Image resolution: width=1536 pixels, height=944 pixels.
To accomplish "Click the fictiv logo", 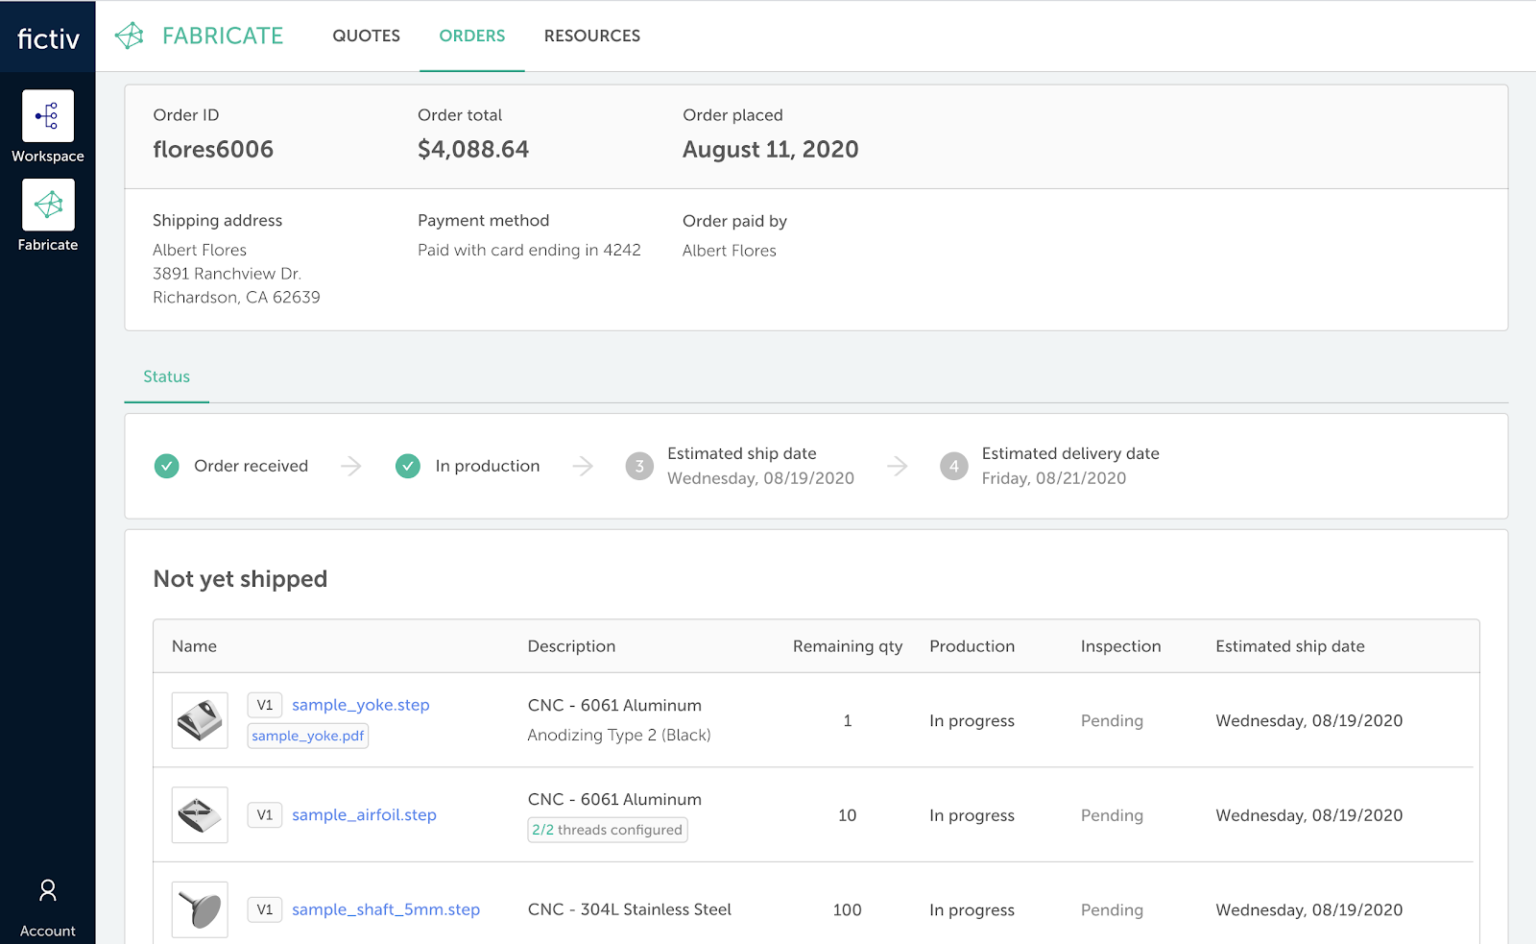I will pos(47,36).
